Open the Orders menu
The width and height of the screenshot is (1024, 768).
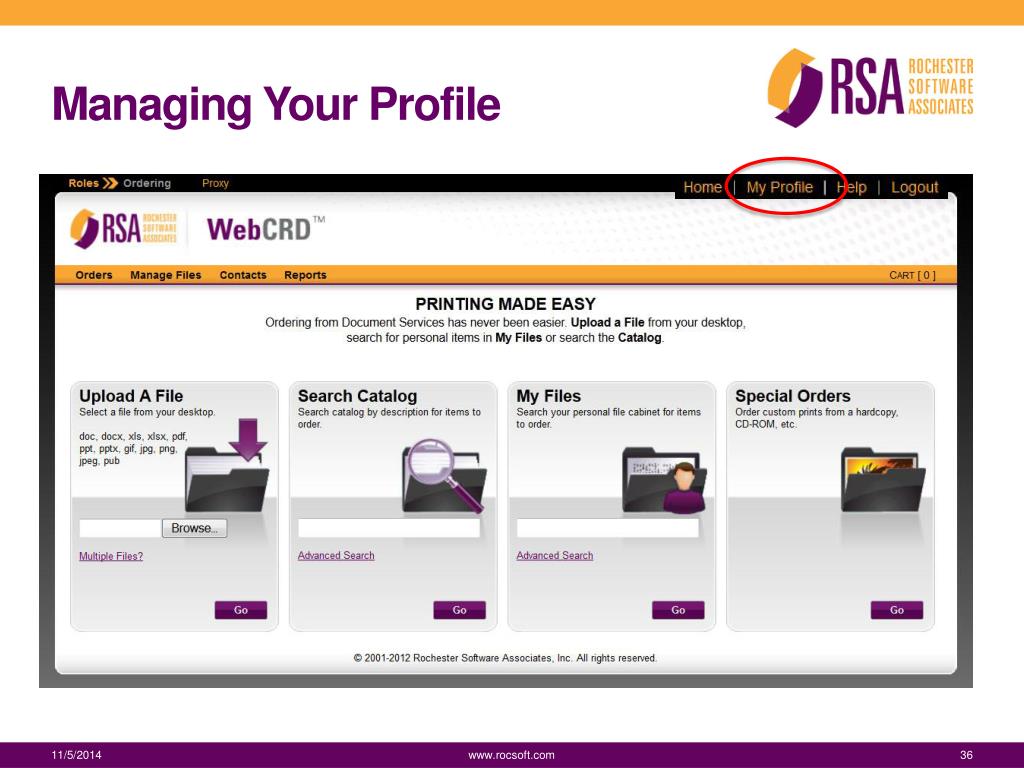[94, 275]
